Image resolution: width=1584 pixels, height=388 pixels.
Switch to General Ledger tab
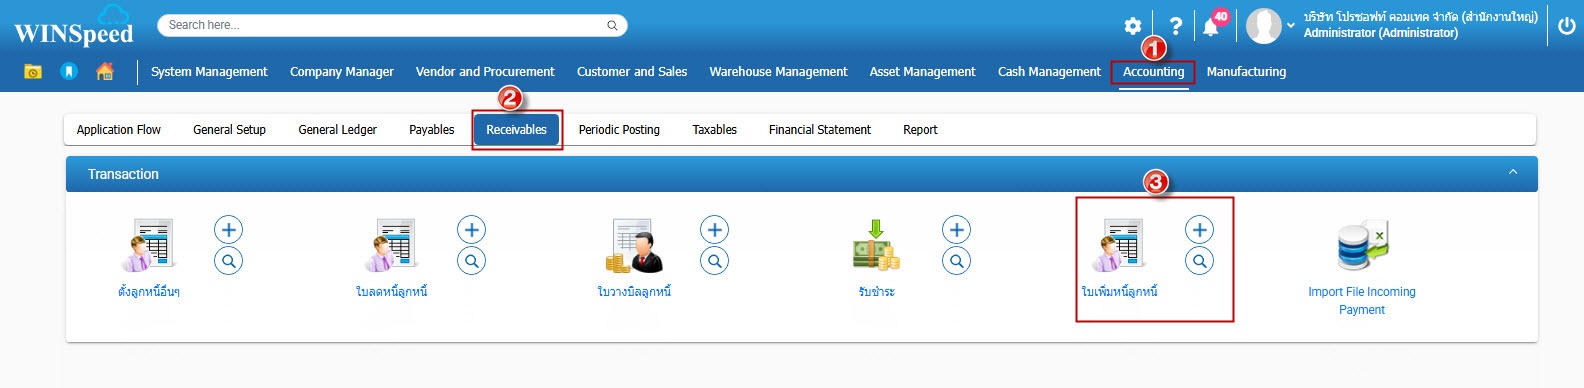point(338,130)
